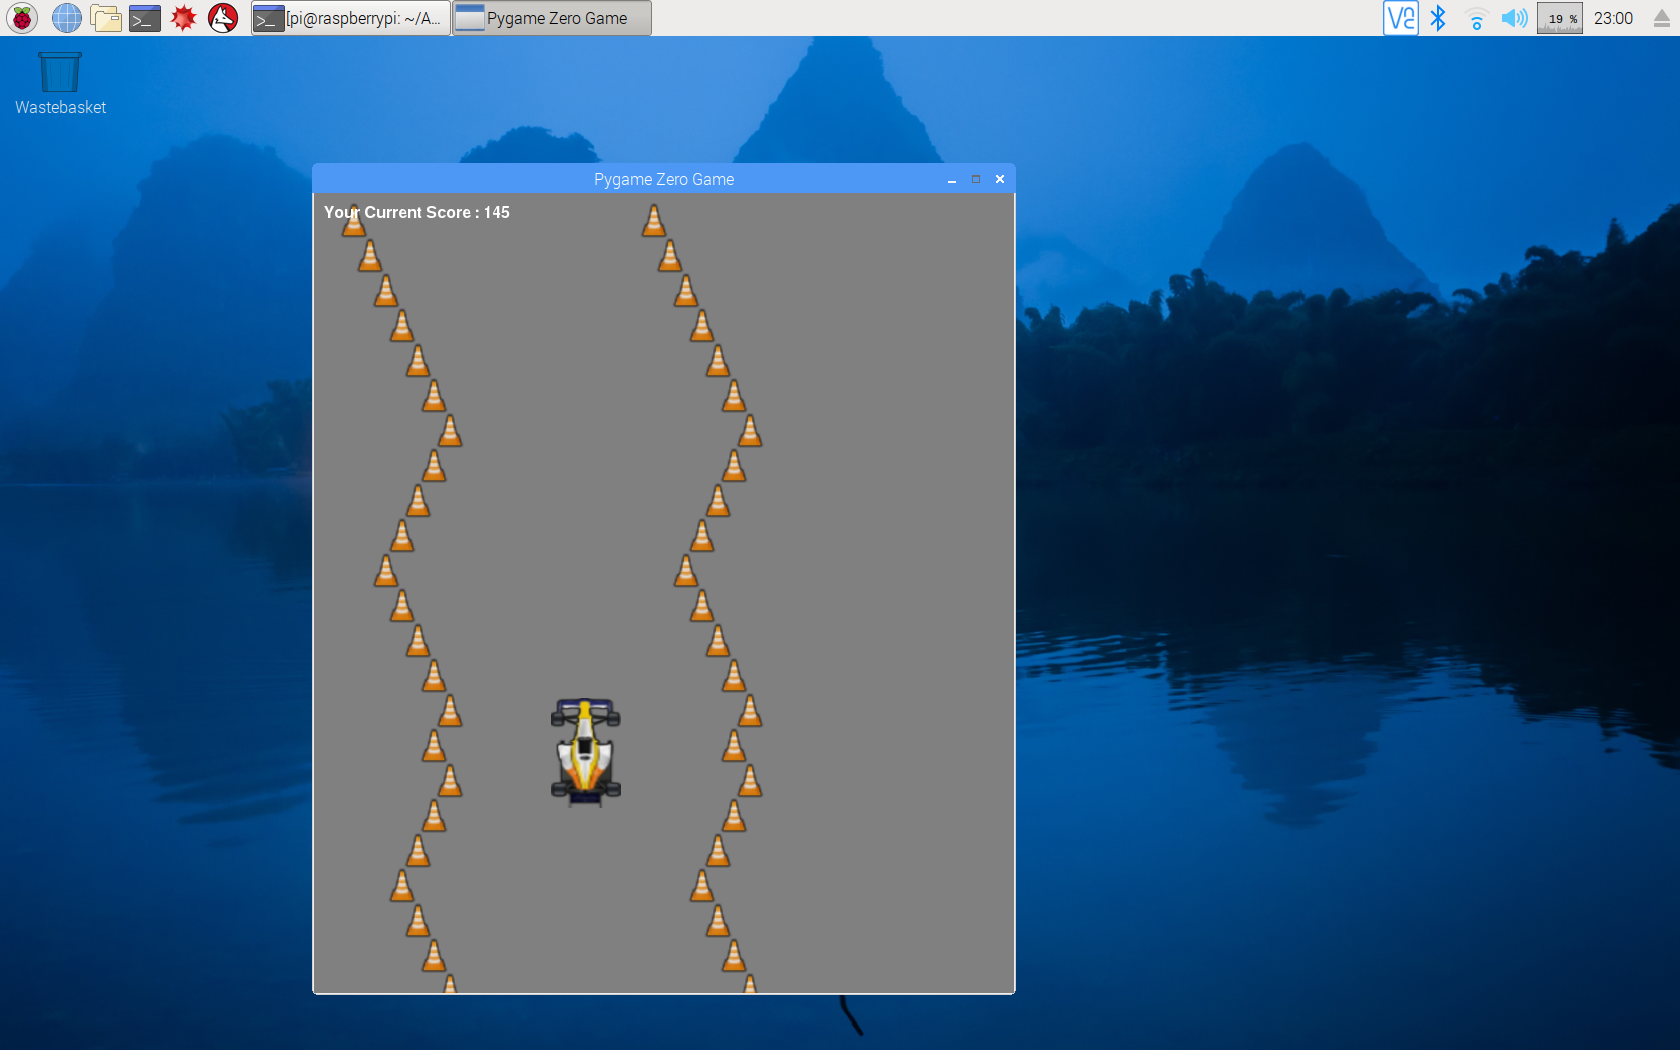Click the Pygame Zero Game title bar
The width and height of the screenshot is (1680, 1050).
click(664, 179)
